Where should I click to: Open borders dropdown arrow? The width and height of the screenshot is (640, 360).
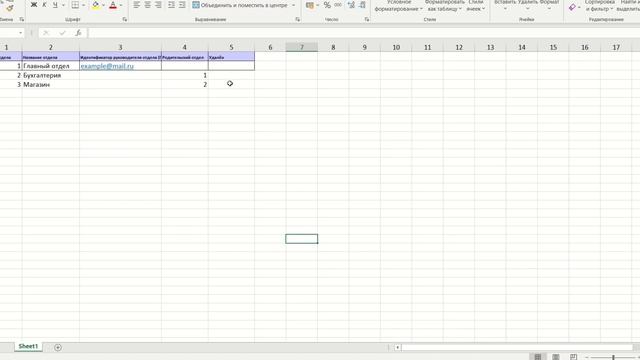[84, 5]
